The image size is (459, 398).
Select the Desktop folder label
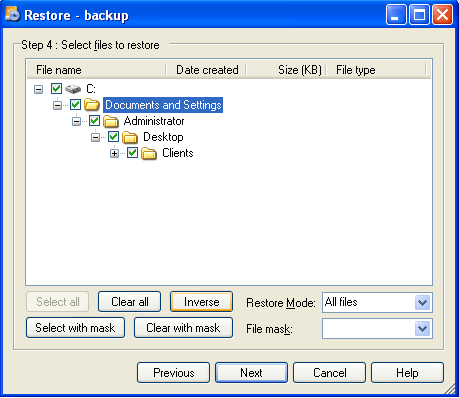(163, 137)
